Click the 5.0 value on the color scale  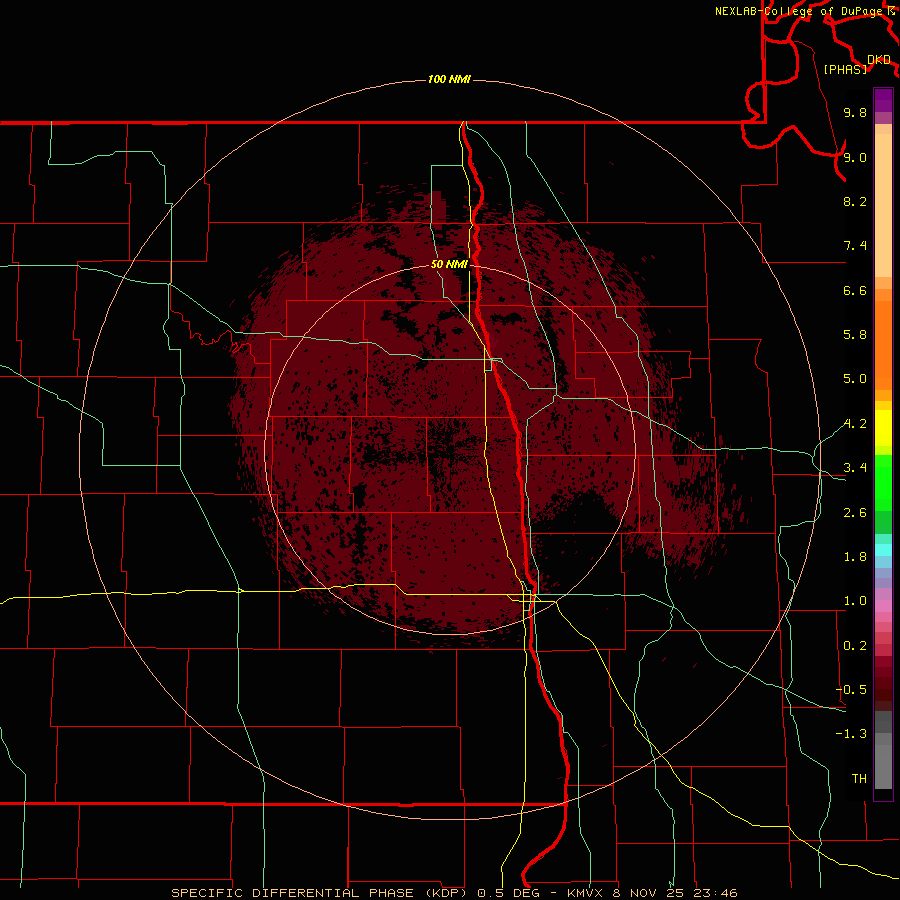point(855,379)
